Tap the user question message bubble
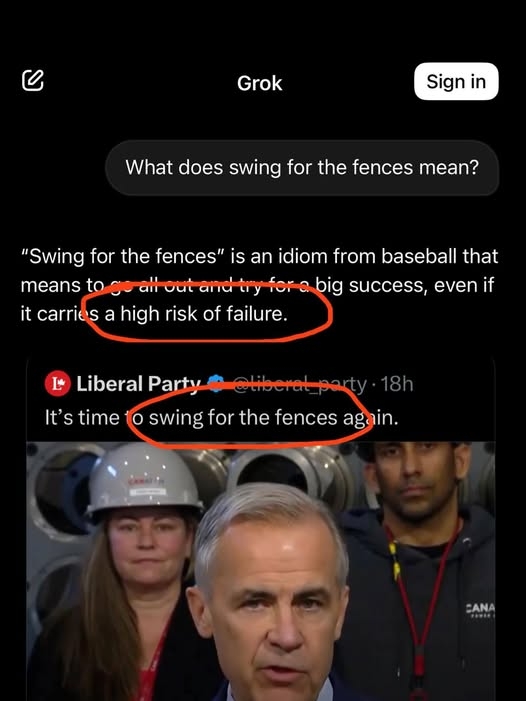 (302, 168)
